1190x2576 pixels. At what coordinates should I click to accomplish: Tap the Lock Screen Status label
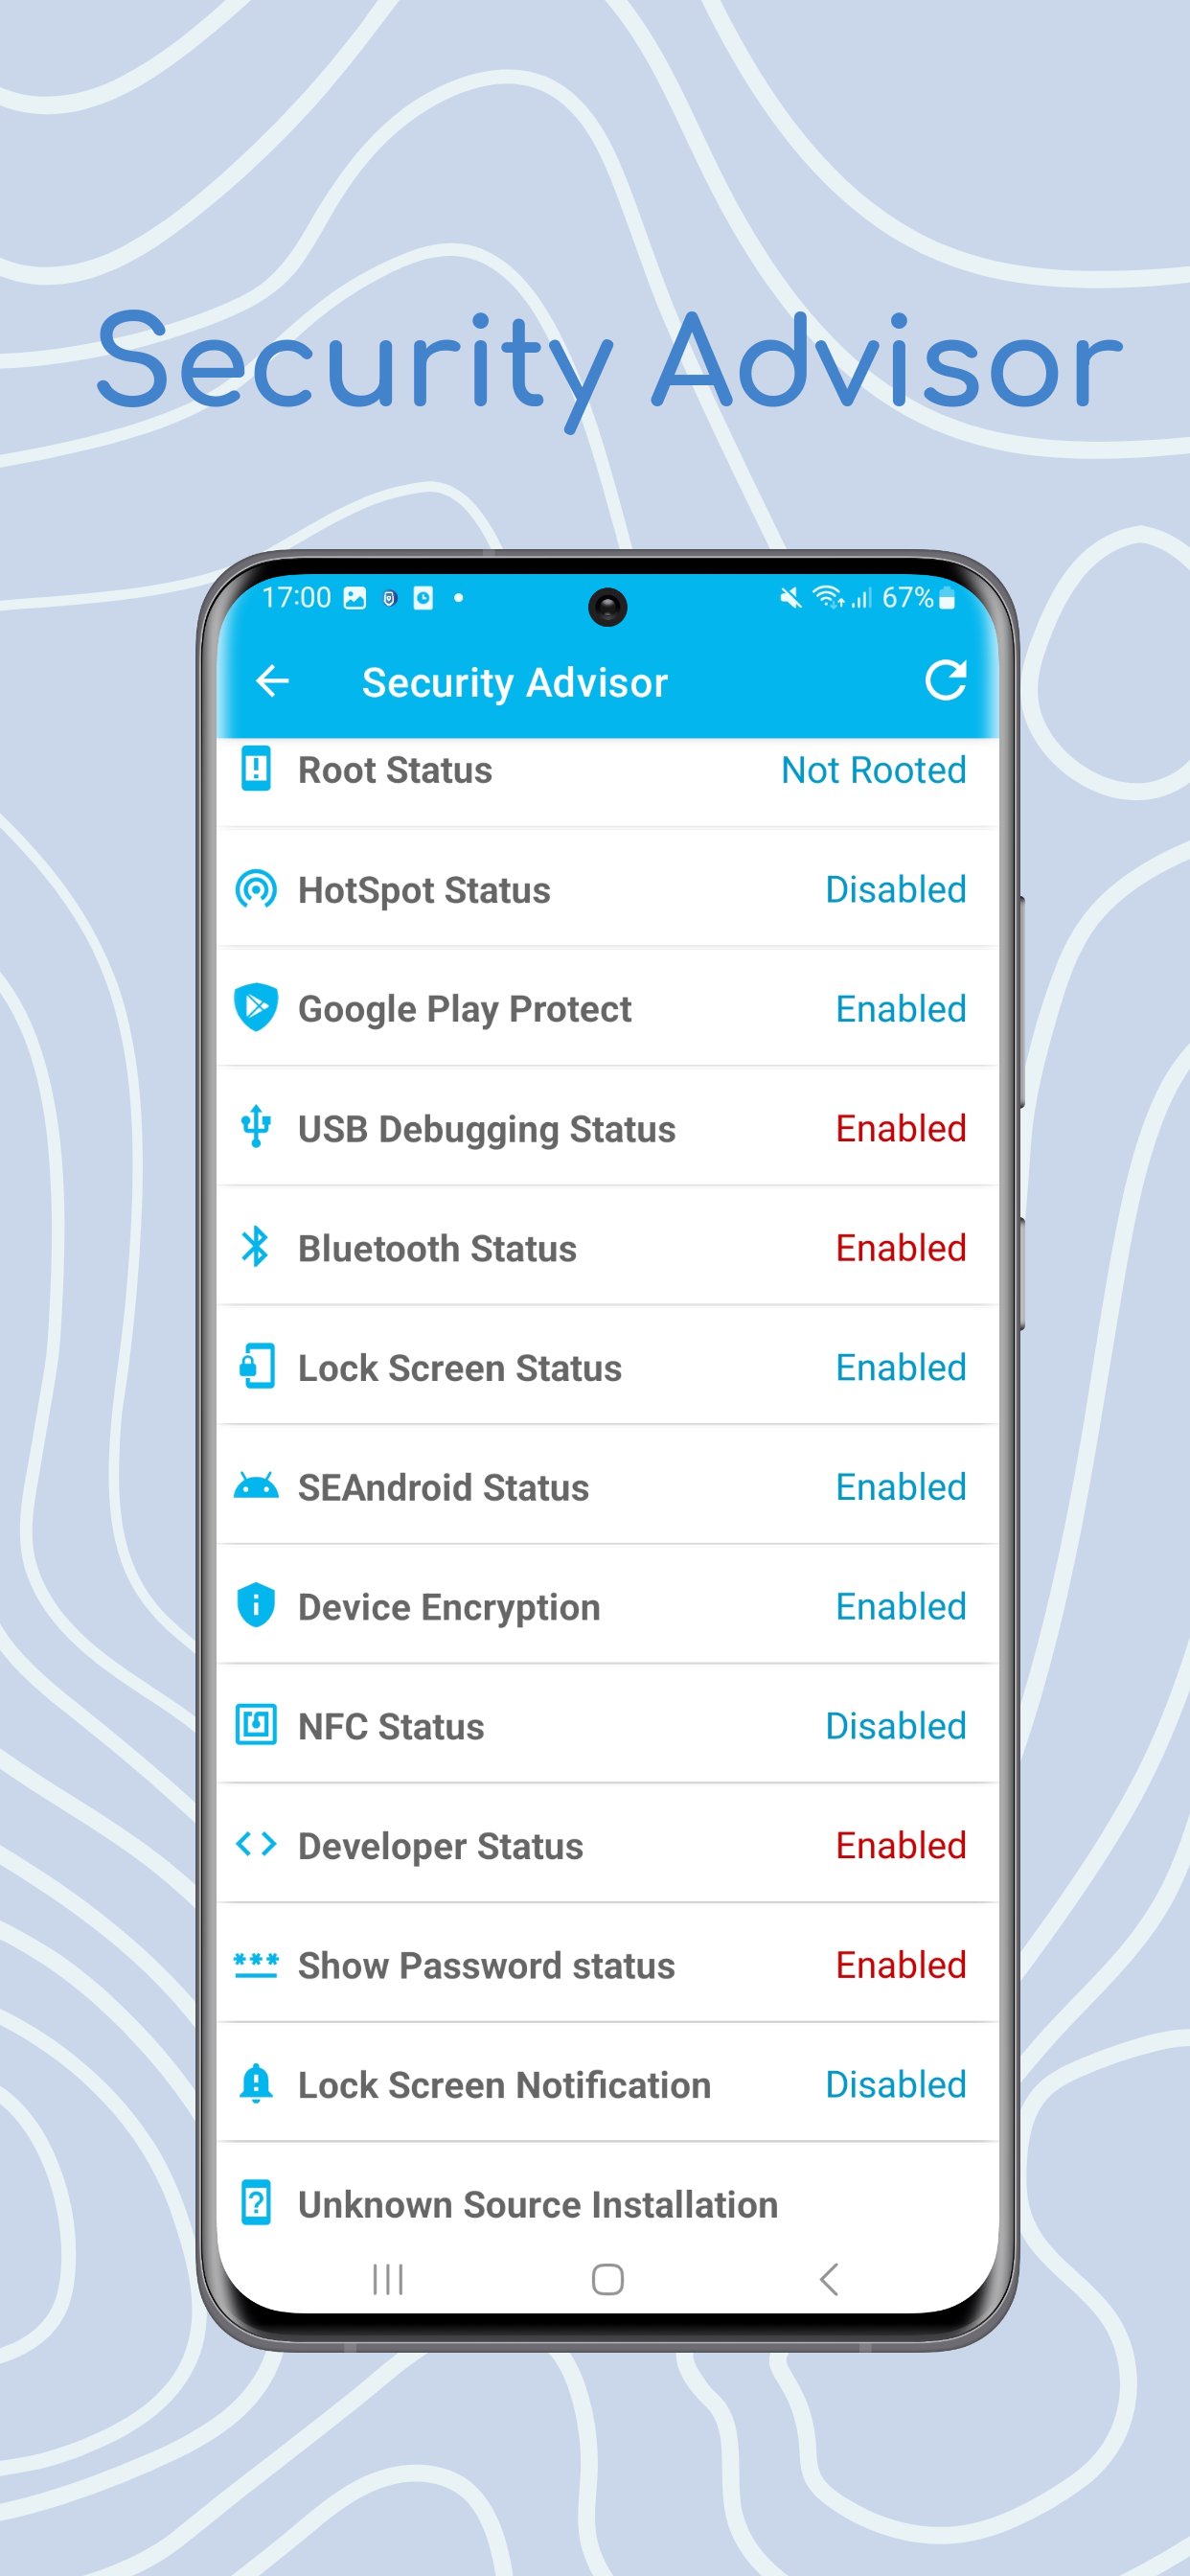pos(460,1368)
